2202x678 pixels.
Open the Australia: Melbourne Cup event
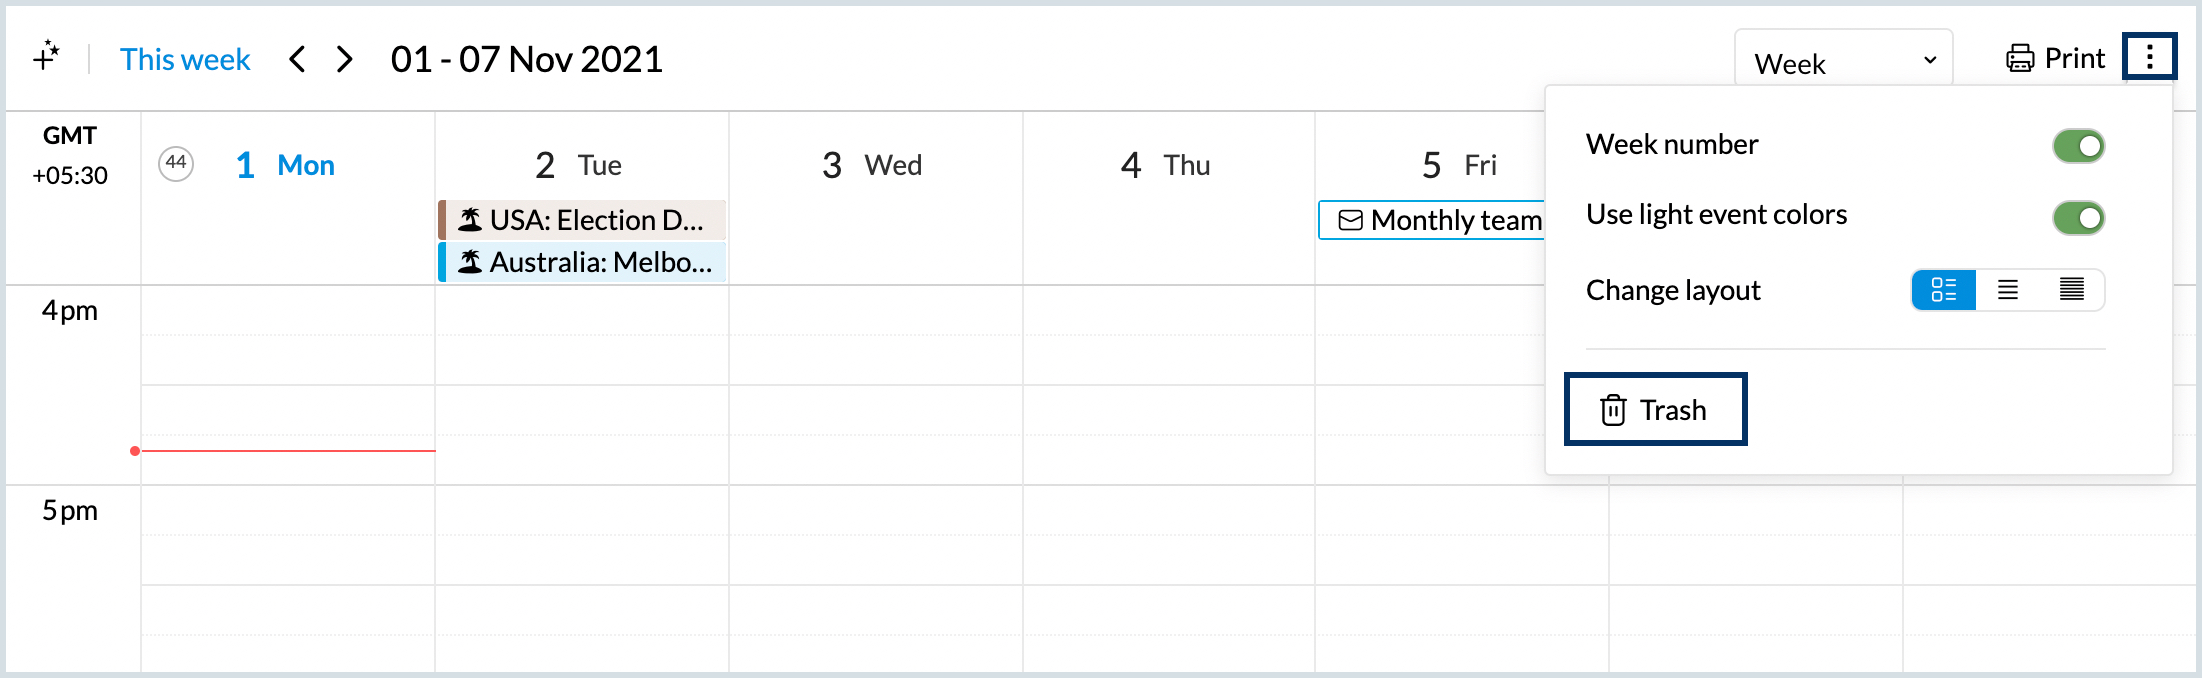click(x=582, y=262)
